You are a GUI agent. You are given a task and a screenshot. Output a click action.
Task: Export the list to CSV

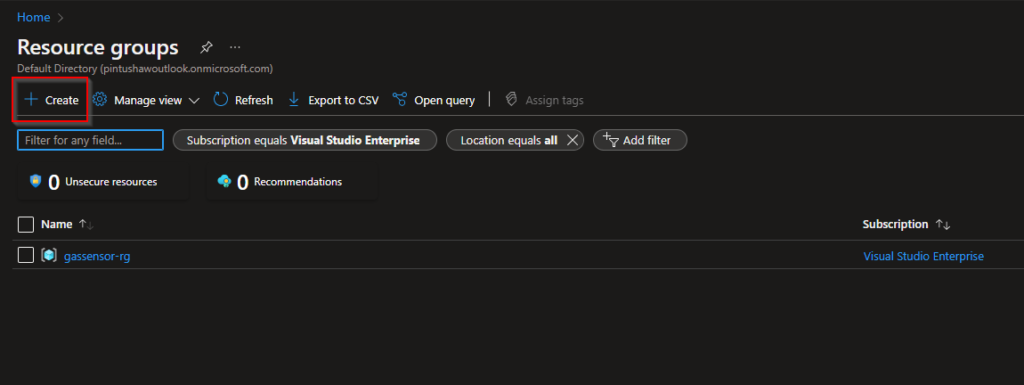pos(333,100)
